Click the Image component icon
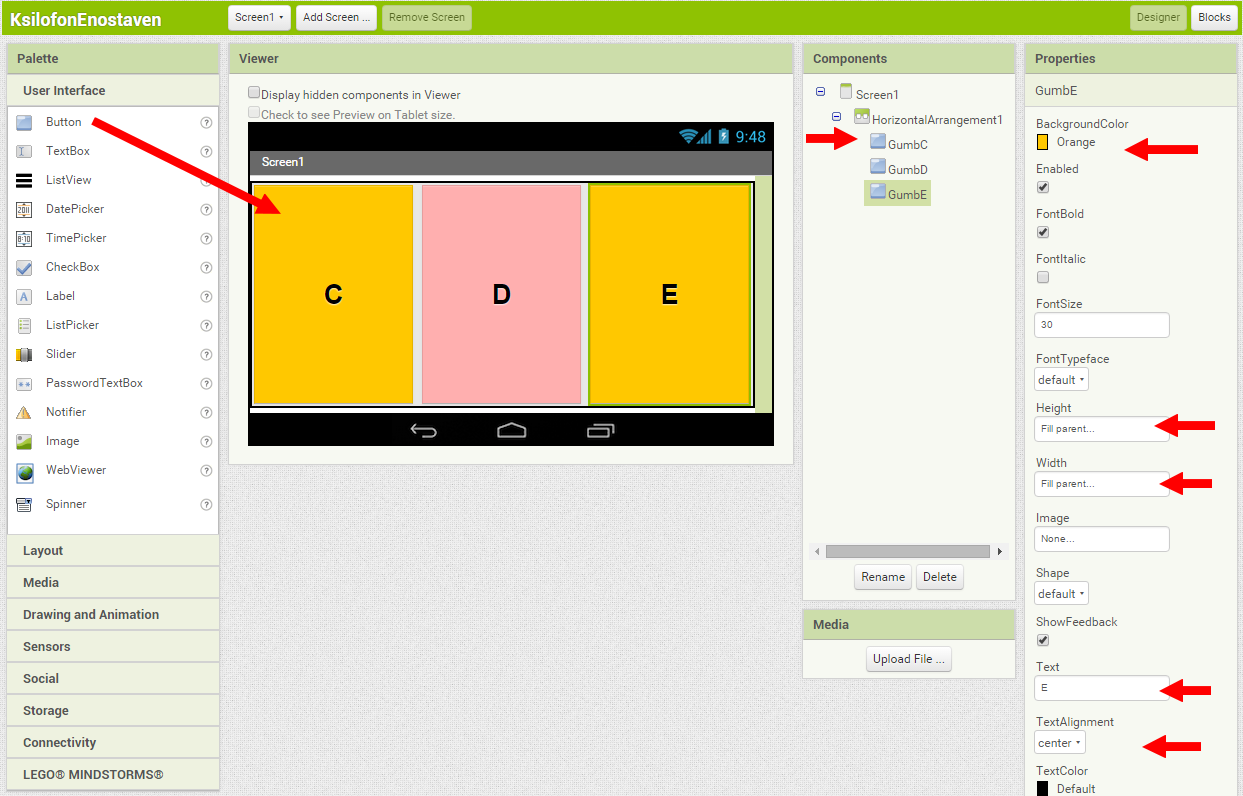 point(25,442)
